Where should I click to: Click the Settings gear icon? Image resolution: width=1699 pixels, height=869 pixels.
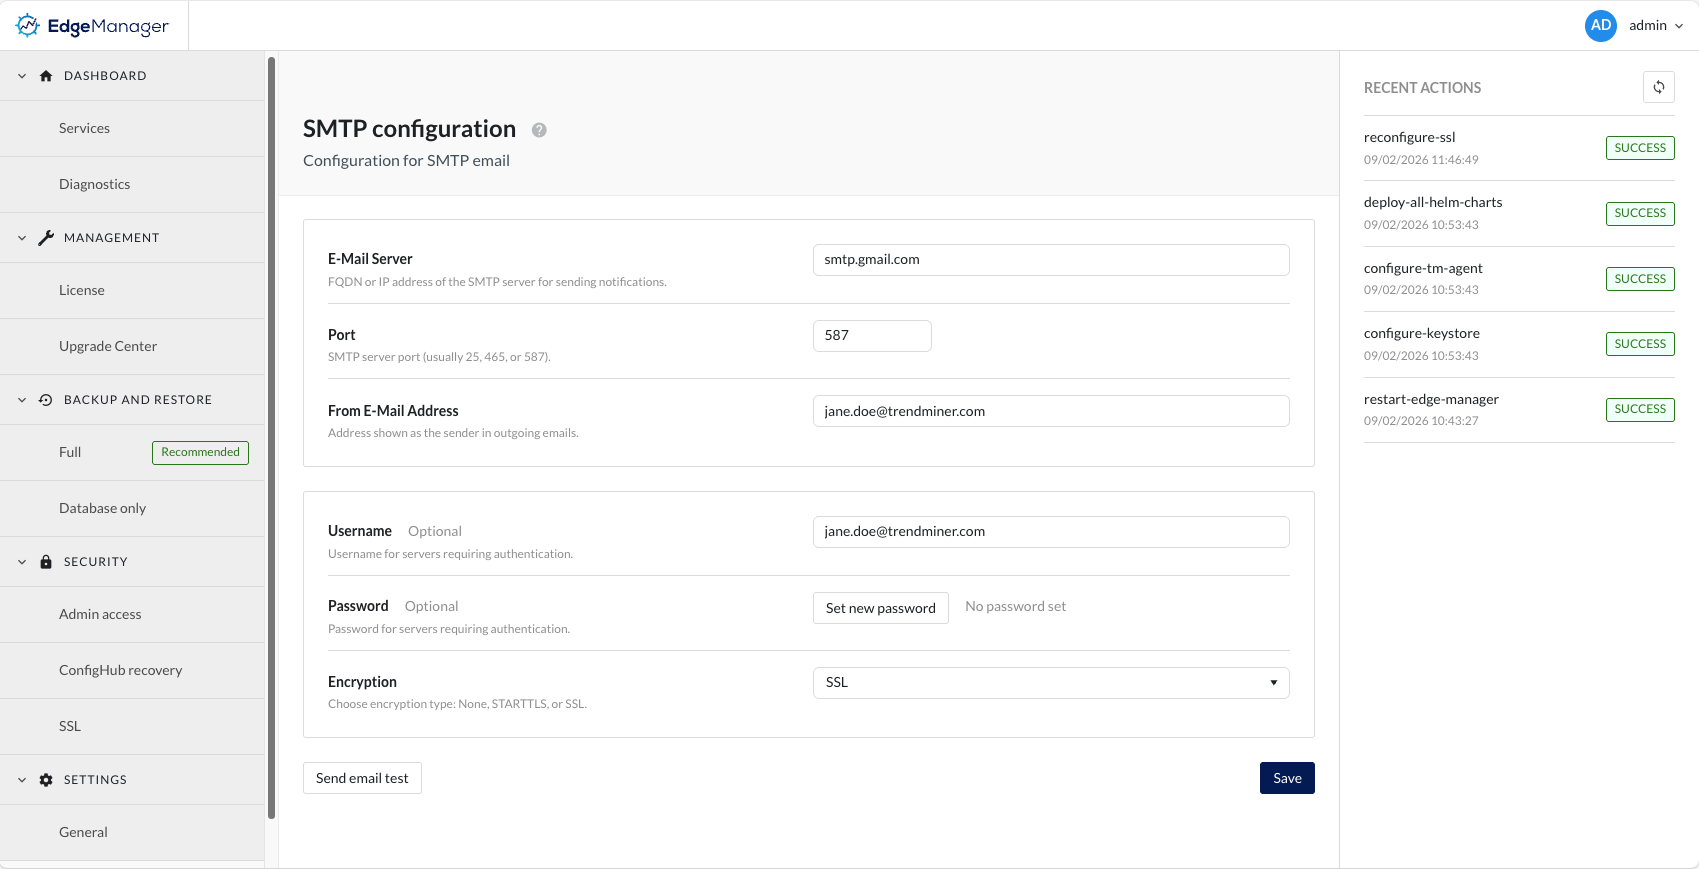point(46,780)
